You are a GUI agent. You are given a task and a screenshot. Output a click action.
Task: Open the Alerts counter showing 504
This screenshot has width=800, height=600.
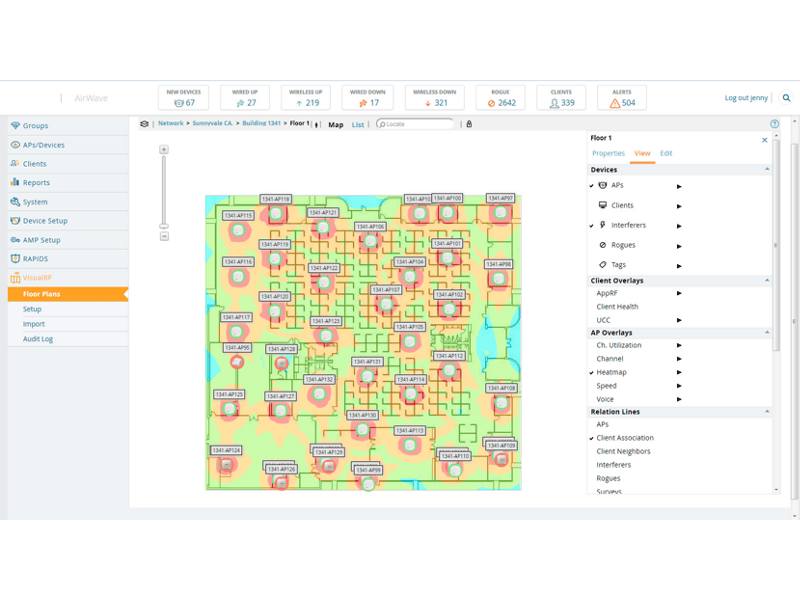[621, 98]
